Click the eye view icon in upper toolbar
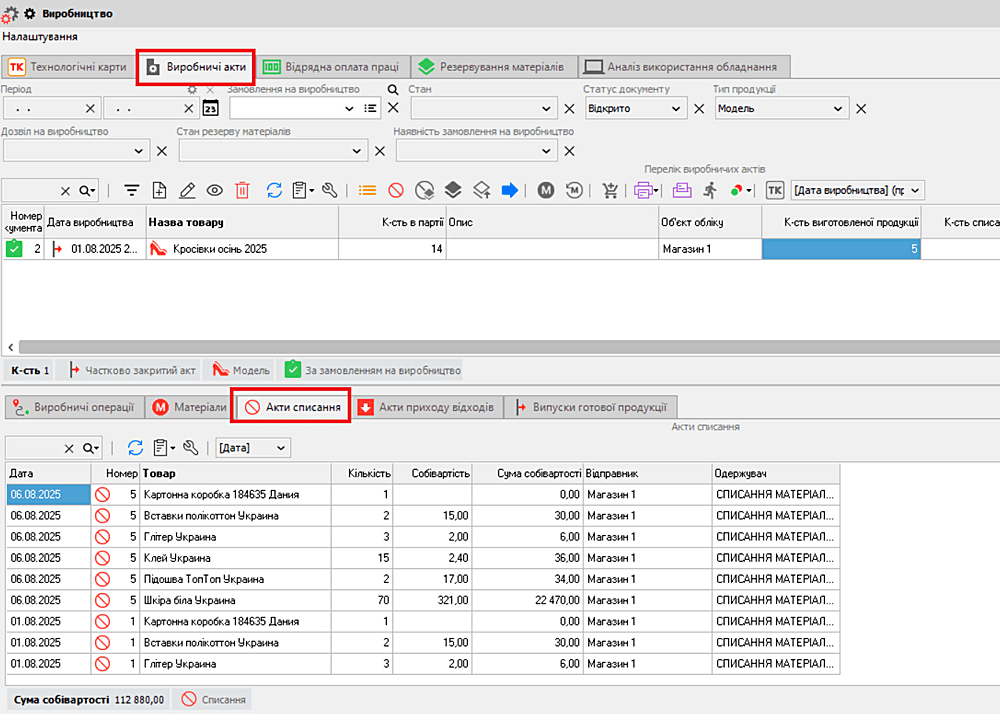 click(214, 190)
